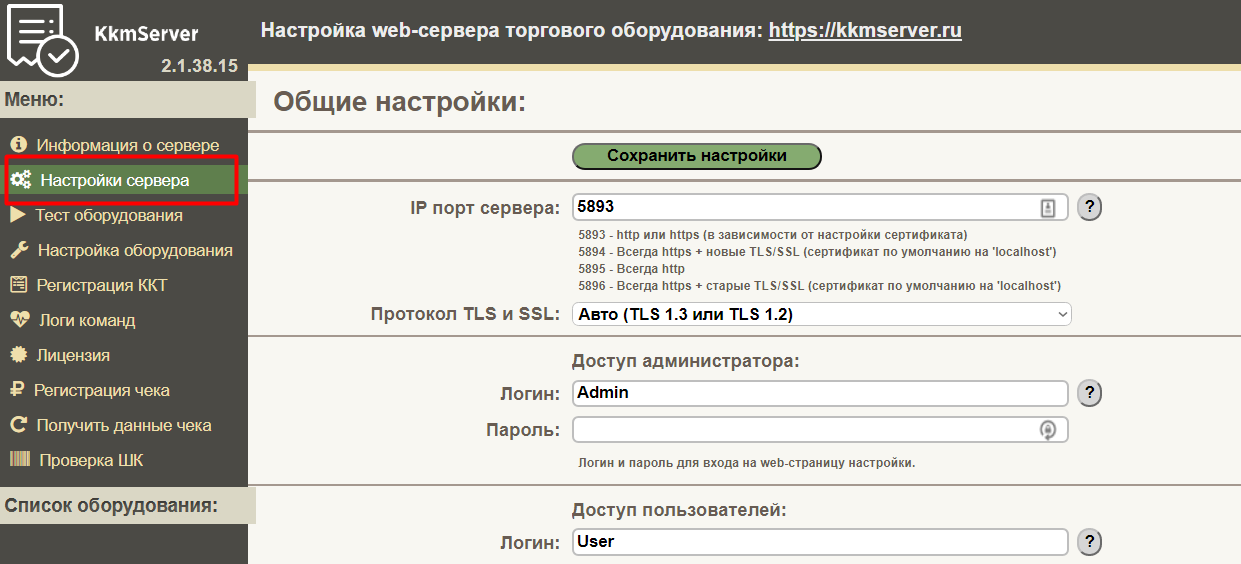Open help for user Логин
The image size is (1241, 564).
tap(1090, 542)
